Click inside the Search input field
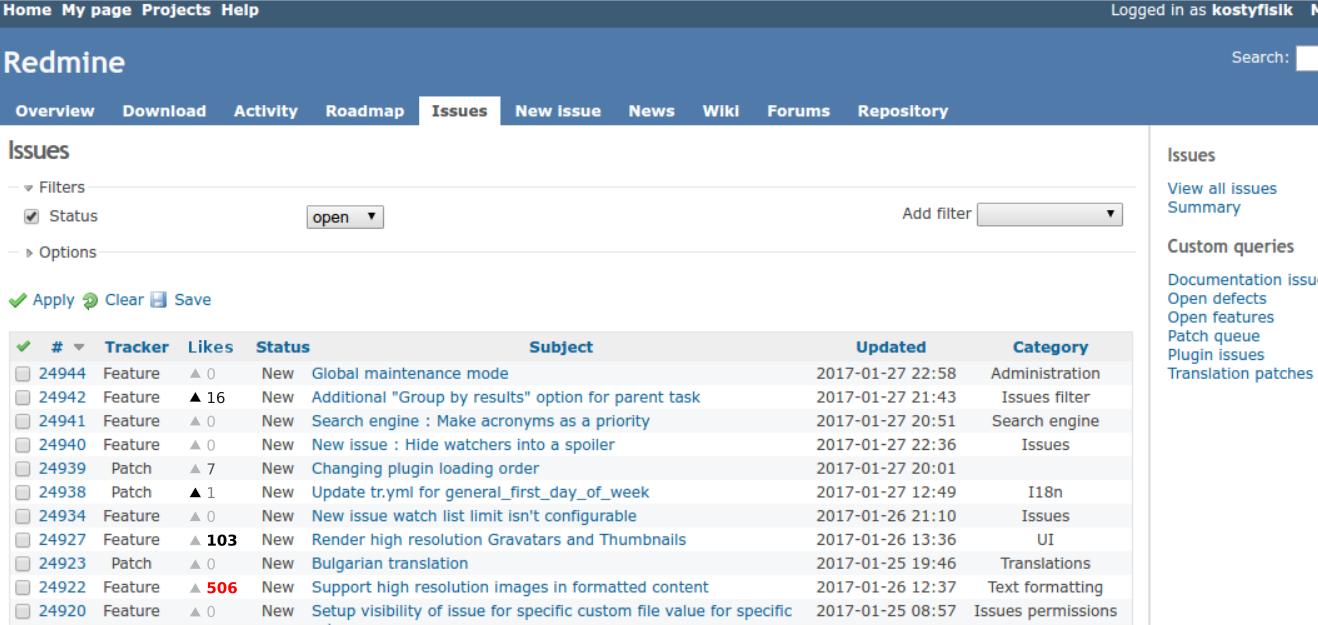Screen dimensions: 1318x625 (x=1307, y=58)
